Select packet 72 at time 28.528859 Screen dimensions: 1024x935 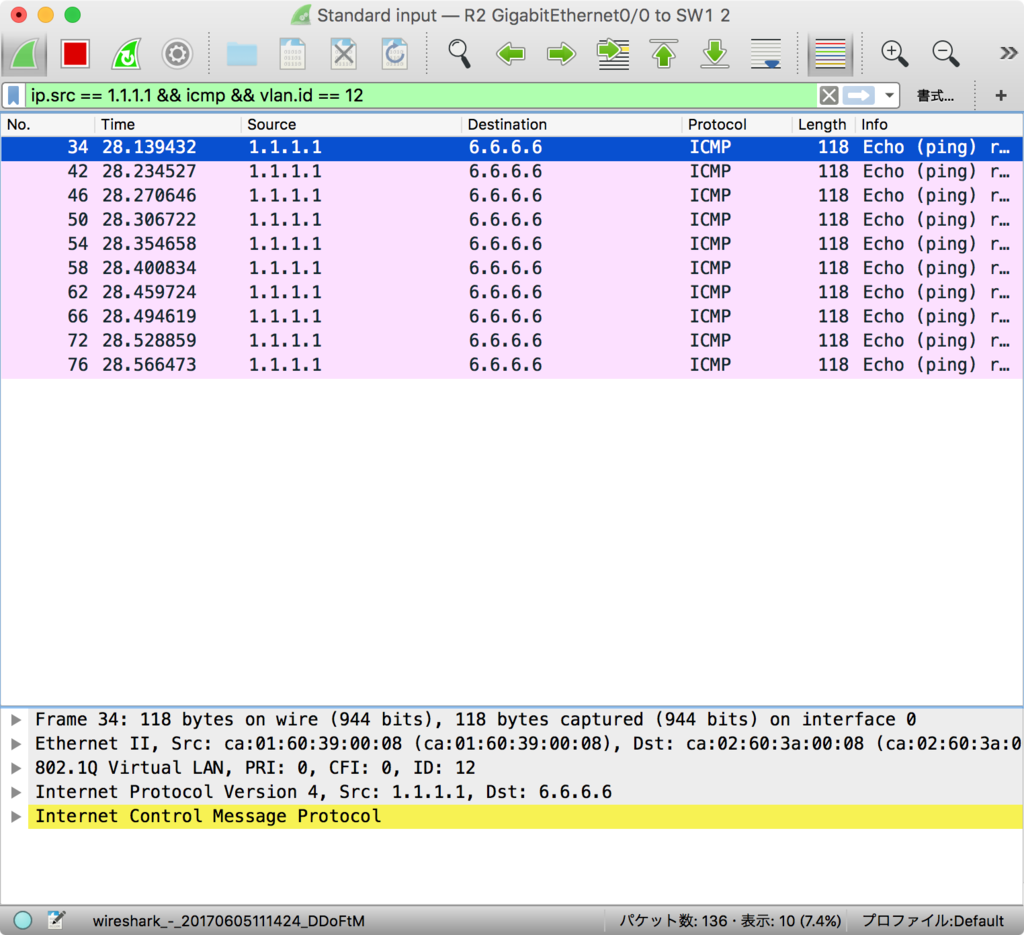[x=512, y=341]
